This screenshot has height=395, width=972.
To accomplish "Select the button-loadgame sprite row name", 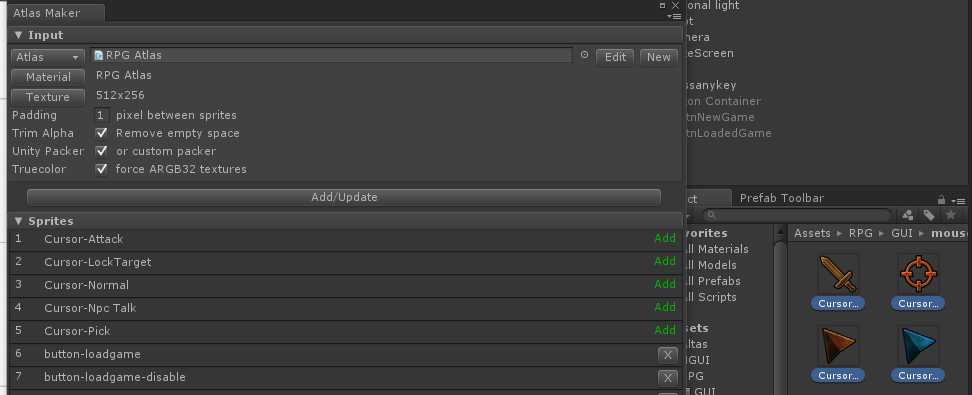I will click(x=92, y=354).
